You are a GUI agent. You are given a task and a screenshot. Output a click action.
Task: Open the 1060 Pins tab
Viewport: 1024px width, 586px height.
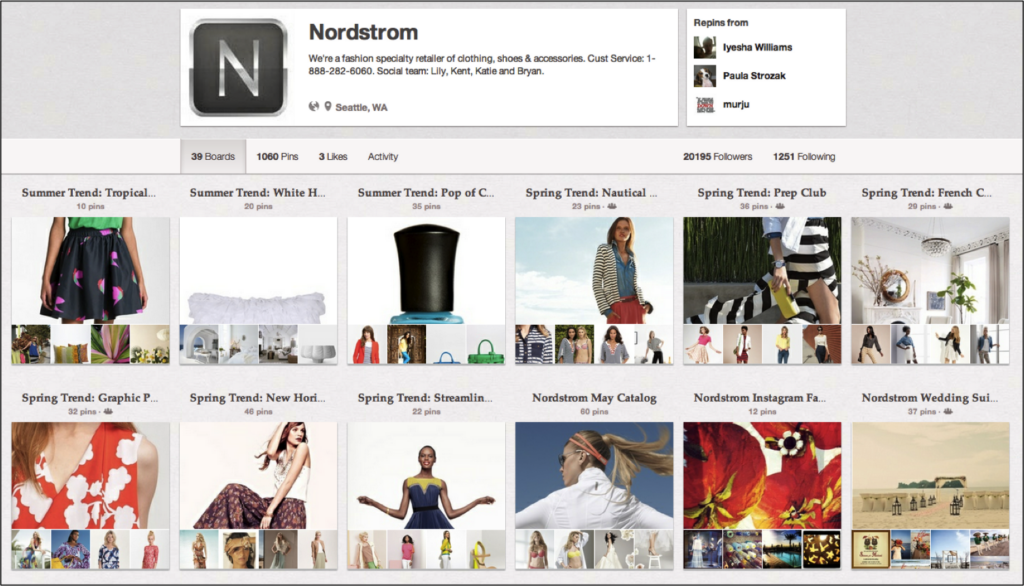pyautogui.click(x=277, y=157)
